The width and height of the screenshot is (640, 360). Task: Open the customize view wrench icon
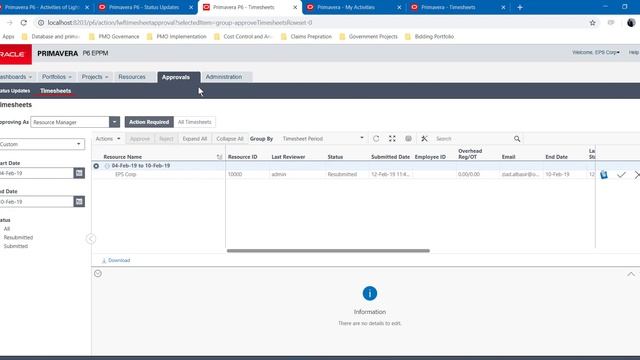tap(424, 139)
